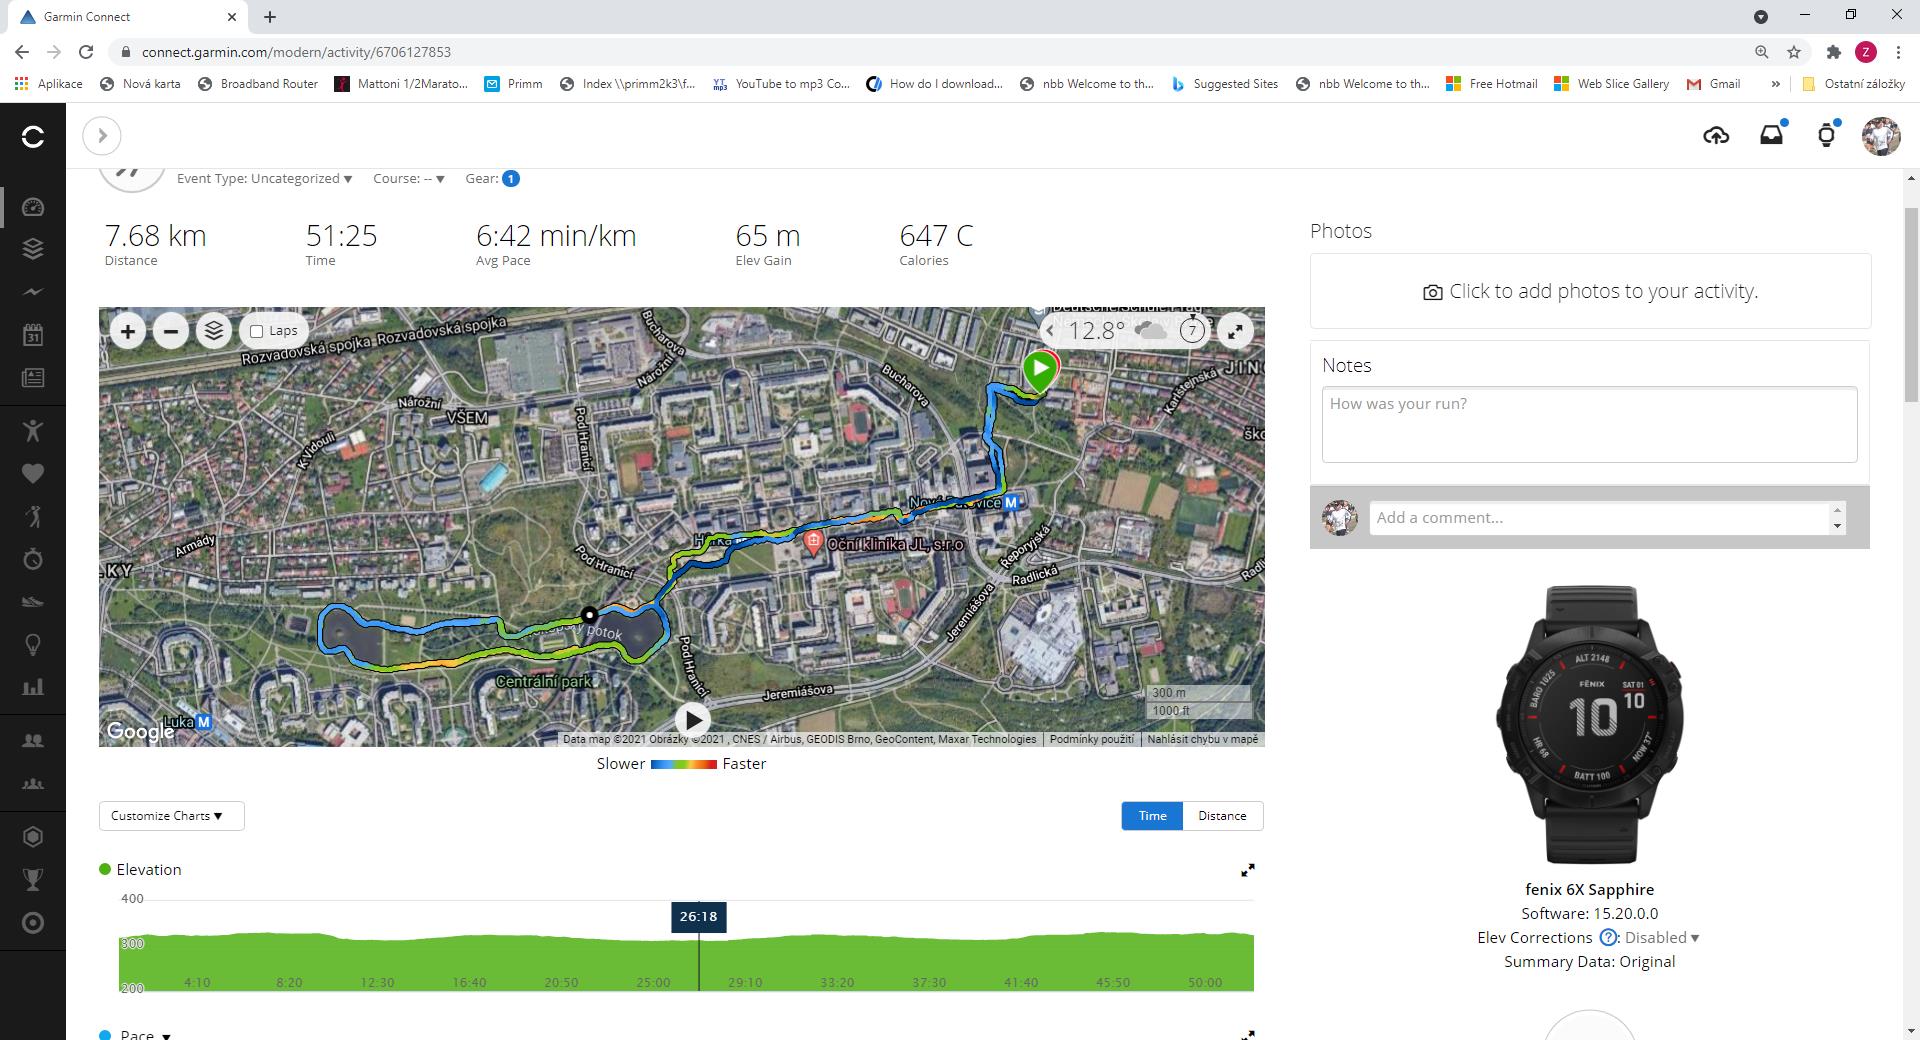
Task: Expand the Elevation chart
Action: tap(1248, 870)
